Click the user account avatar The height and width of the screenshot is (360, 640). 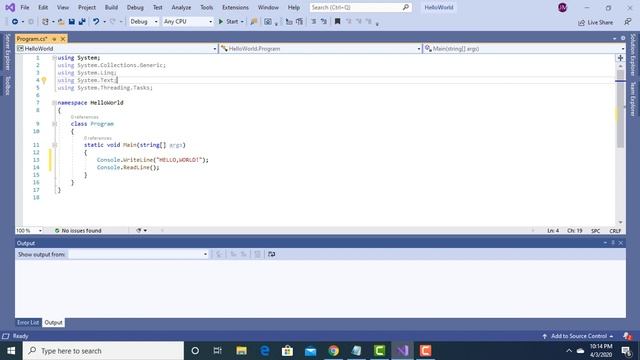tap(562, 7)
